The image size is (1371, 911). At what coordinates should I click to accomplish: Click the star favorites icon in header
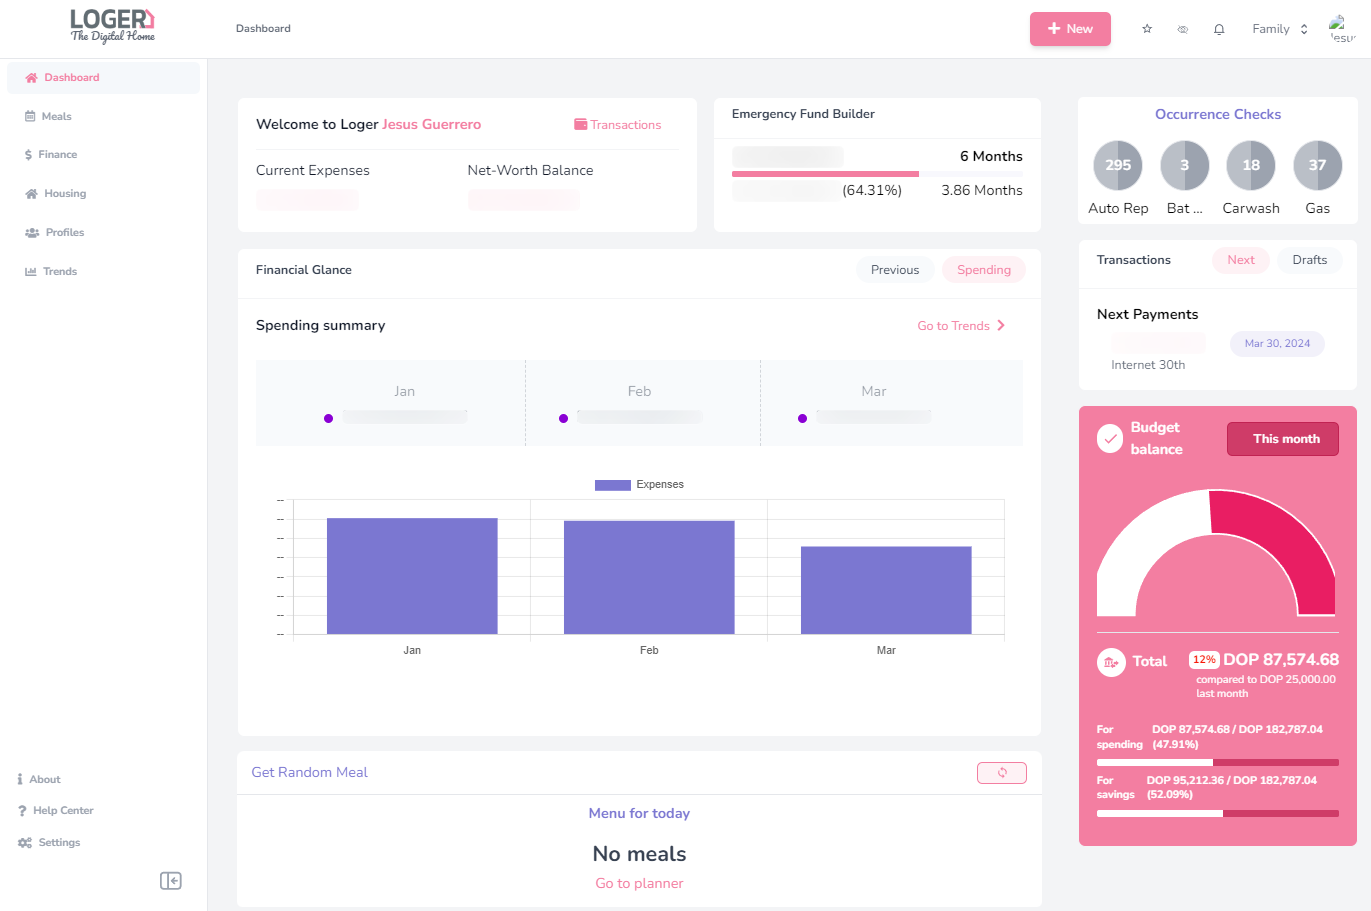(x=1147, y=29)
